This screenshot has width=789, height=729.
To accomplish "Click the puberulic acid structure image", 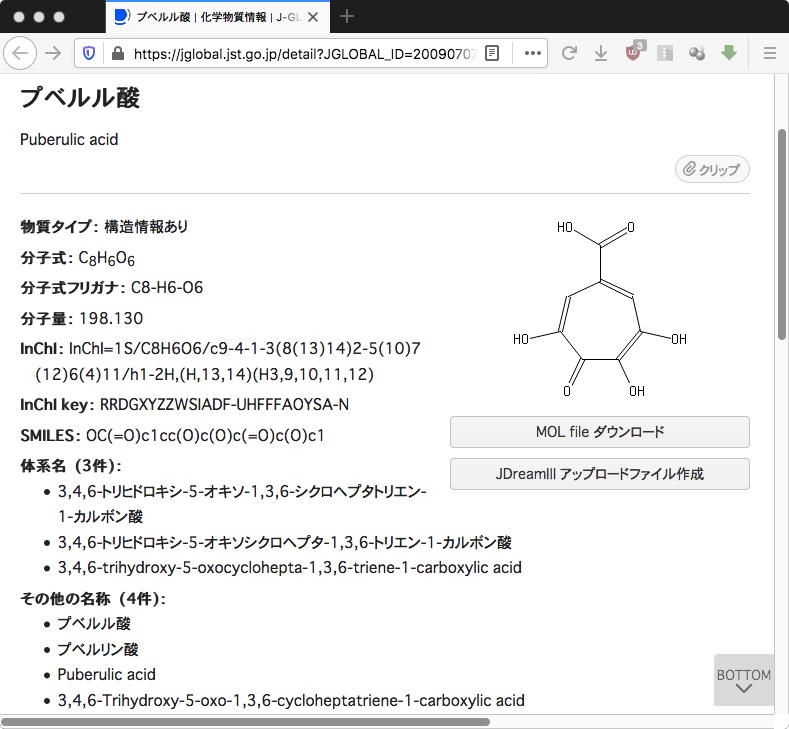I will click(x=599, y=309).
